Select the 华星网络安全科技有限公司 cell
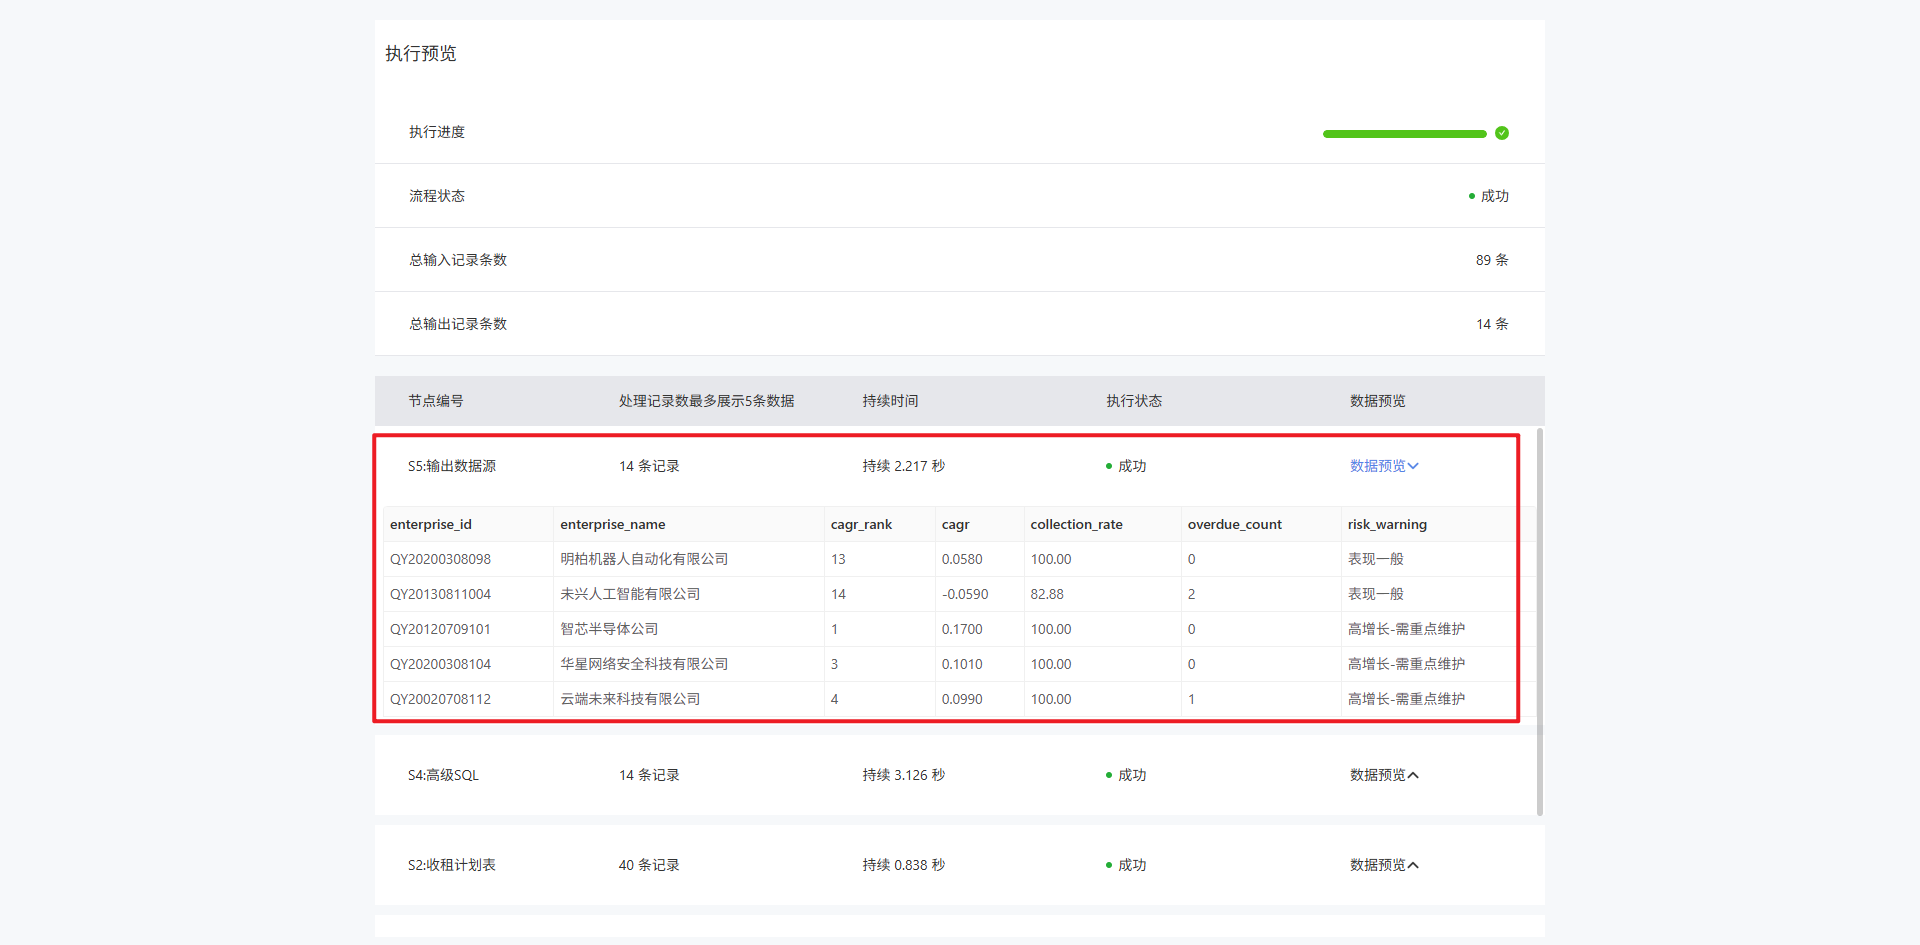This screenshot has width=1920, height=945. tap(644, 664)
